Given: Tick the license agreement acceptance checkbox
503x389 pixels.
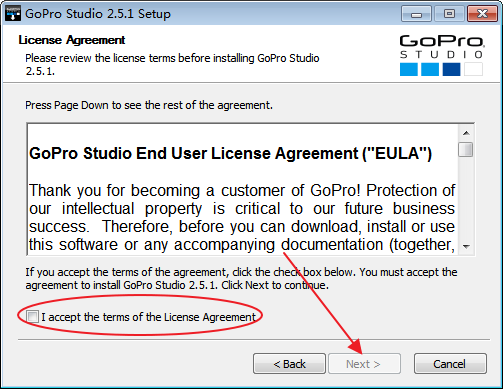Looking at the screenshot, I should [32, 316].
